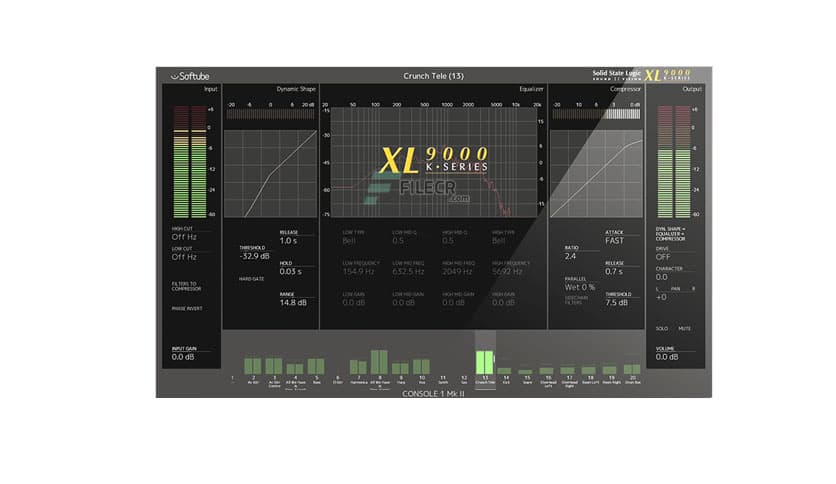Click compressor Ratio 2.4 value

click(x=570, y=256)
